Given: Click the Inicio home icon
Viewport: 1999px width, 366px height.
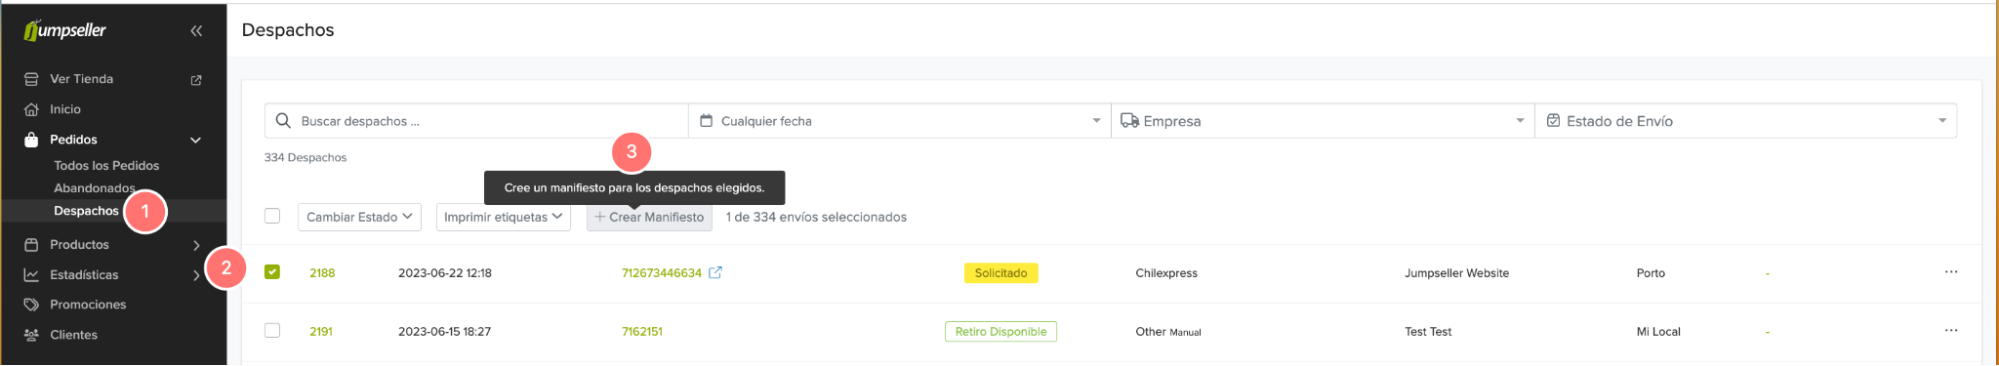Looking at the screenshot, I should 31,110.
